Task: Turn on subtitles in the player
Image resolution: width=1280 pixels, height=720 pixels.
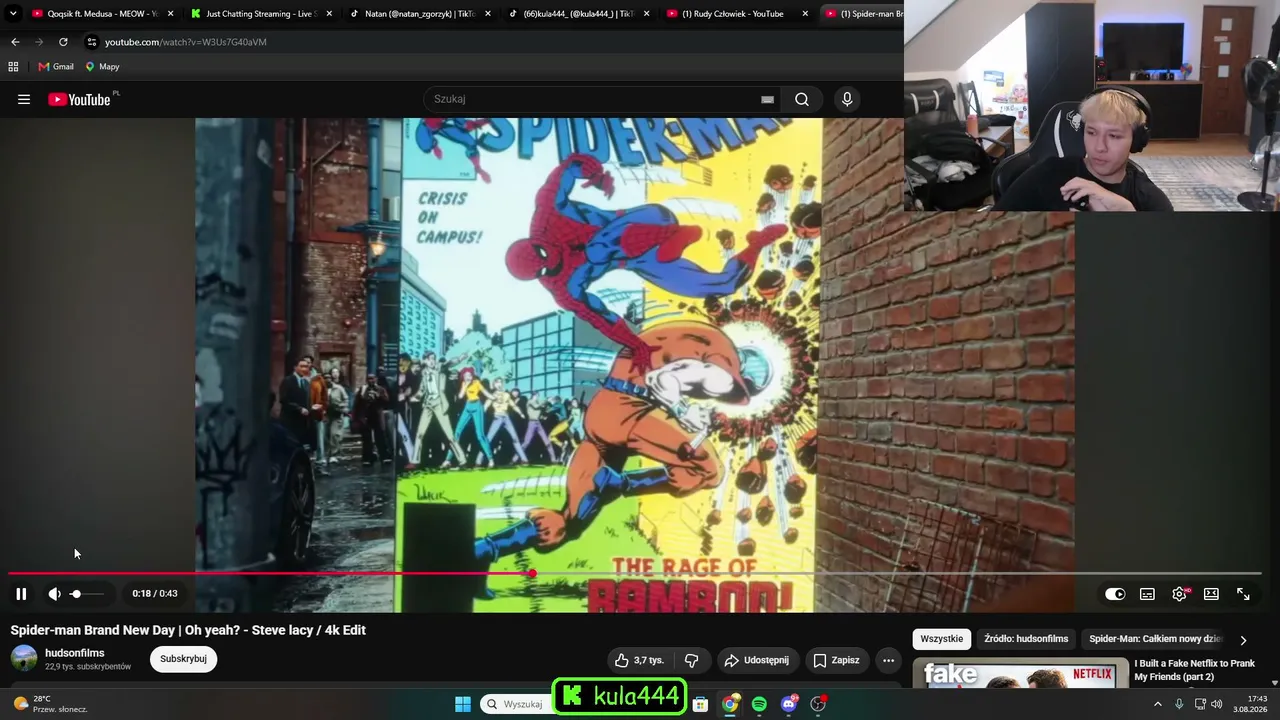Action: [1147, 594]
